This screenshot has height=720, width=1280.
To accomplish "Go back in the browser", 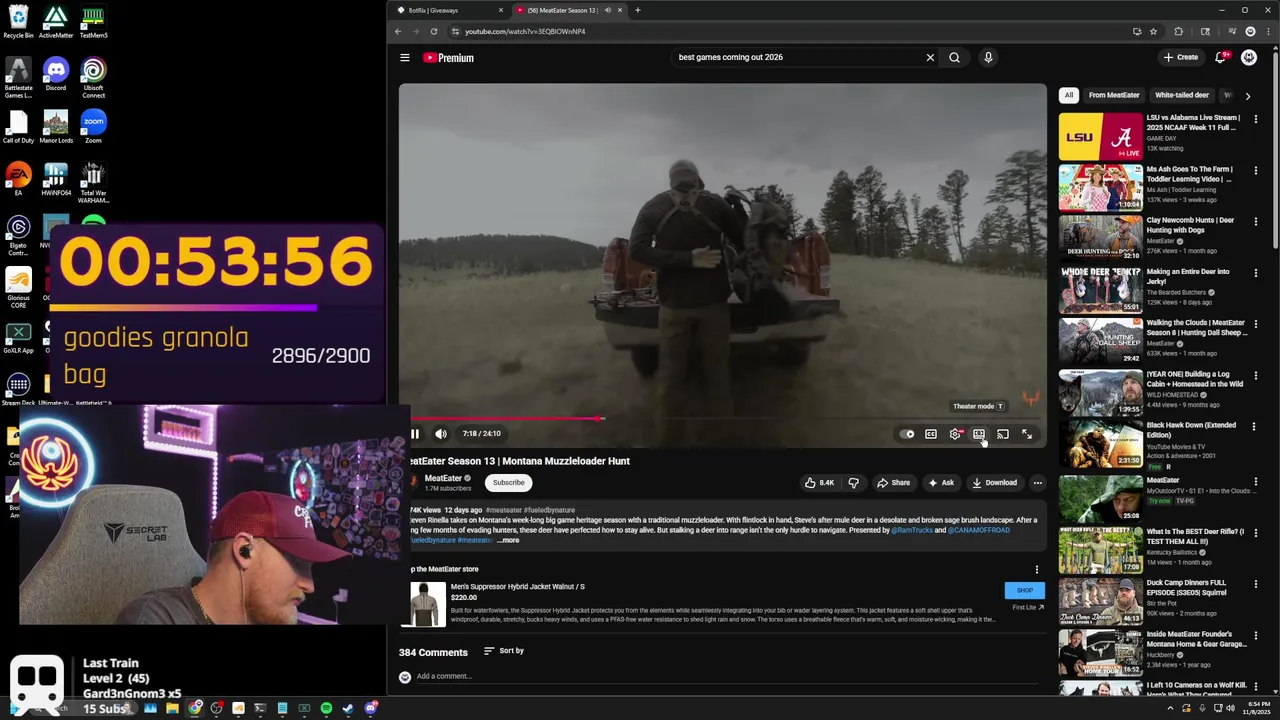I will coord(398,32).
